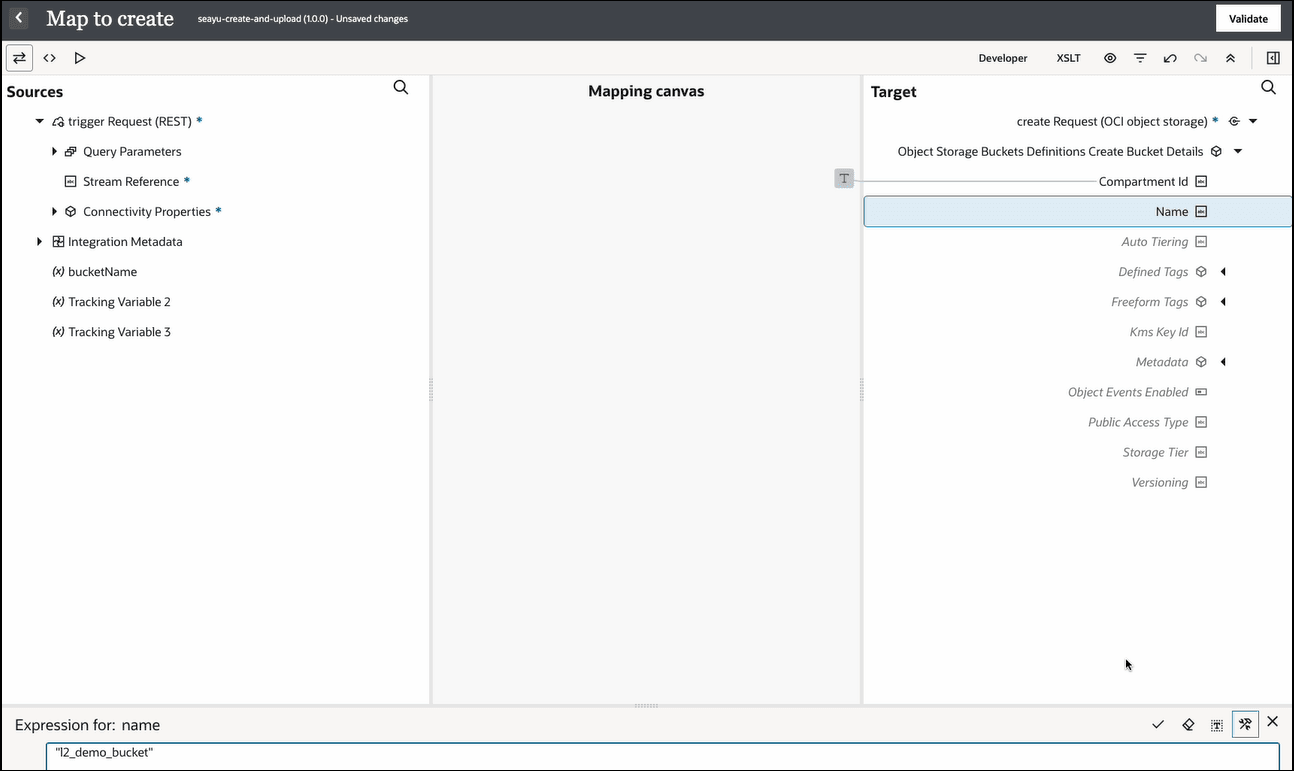1294x771 pixels.
Task: Click the dotted T text icon in expression bar
Action: [1216, 724]
